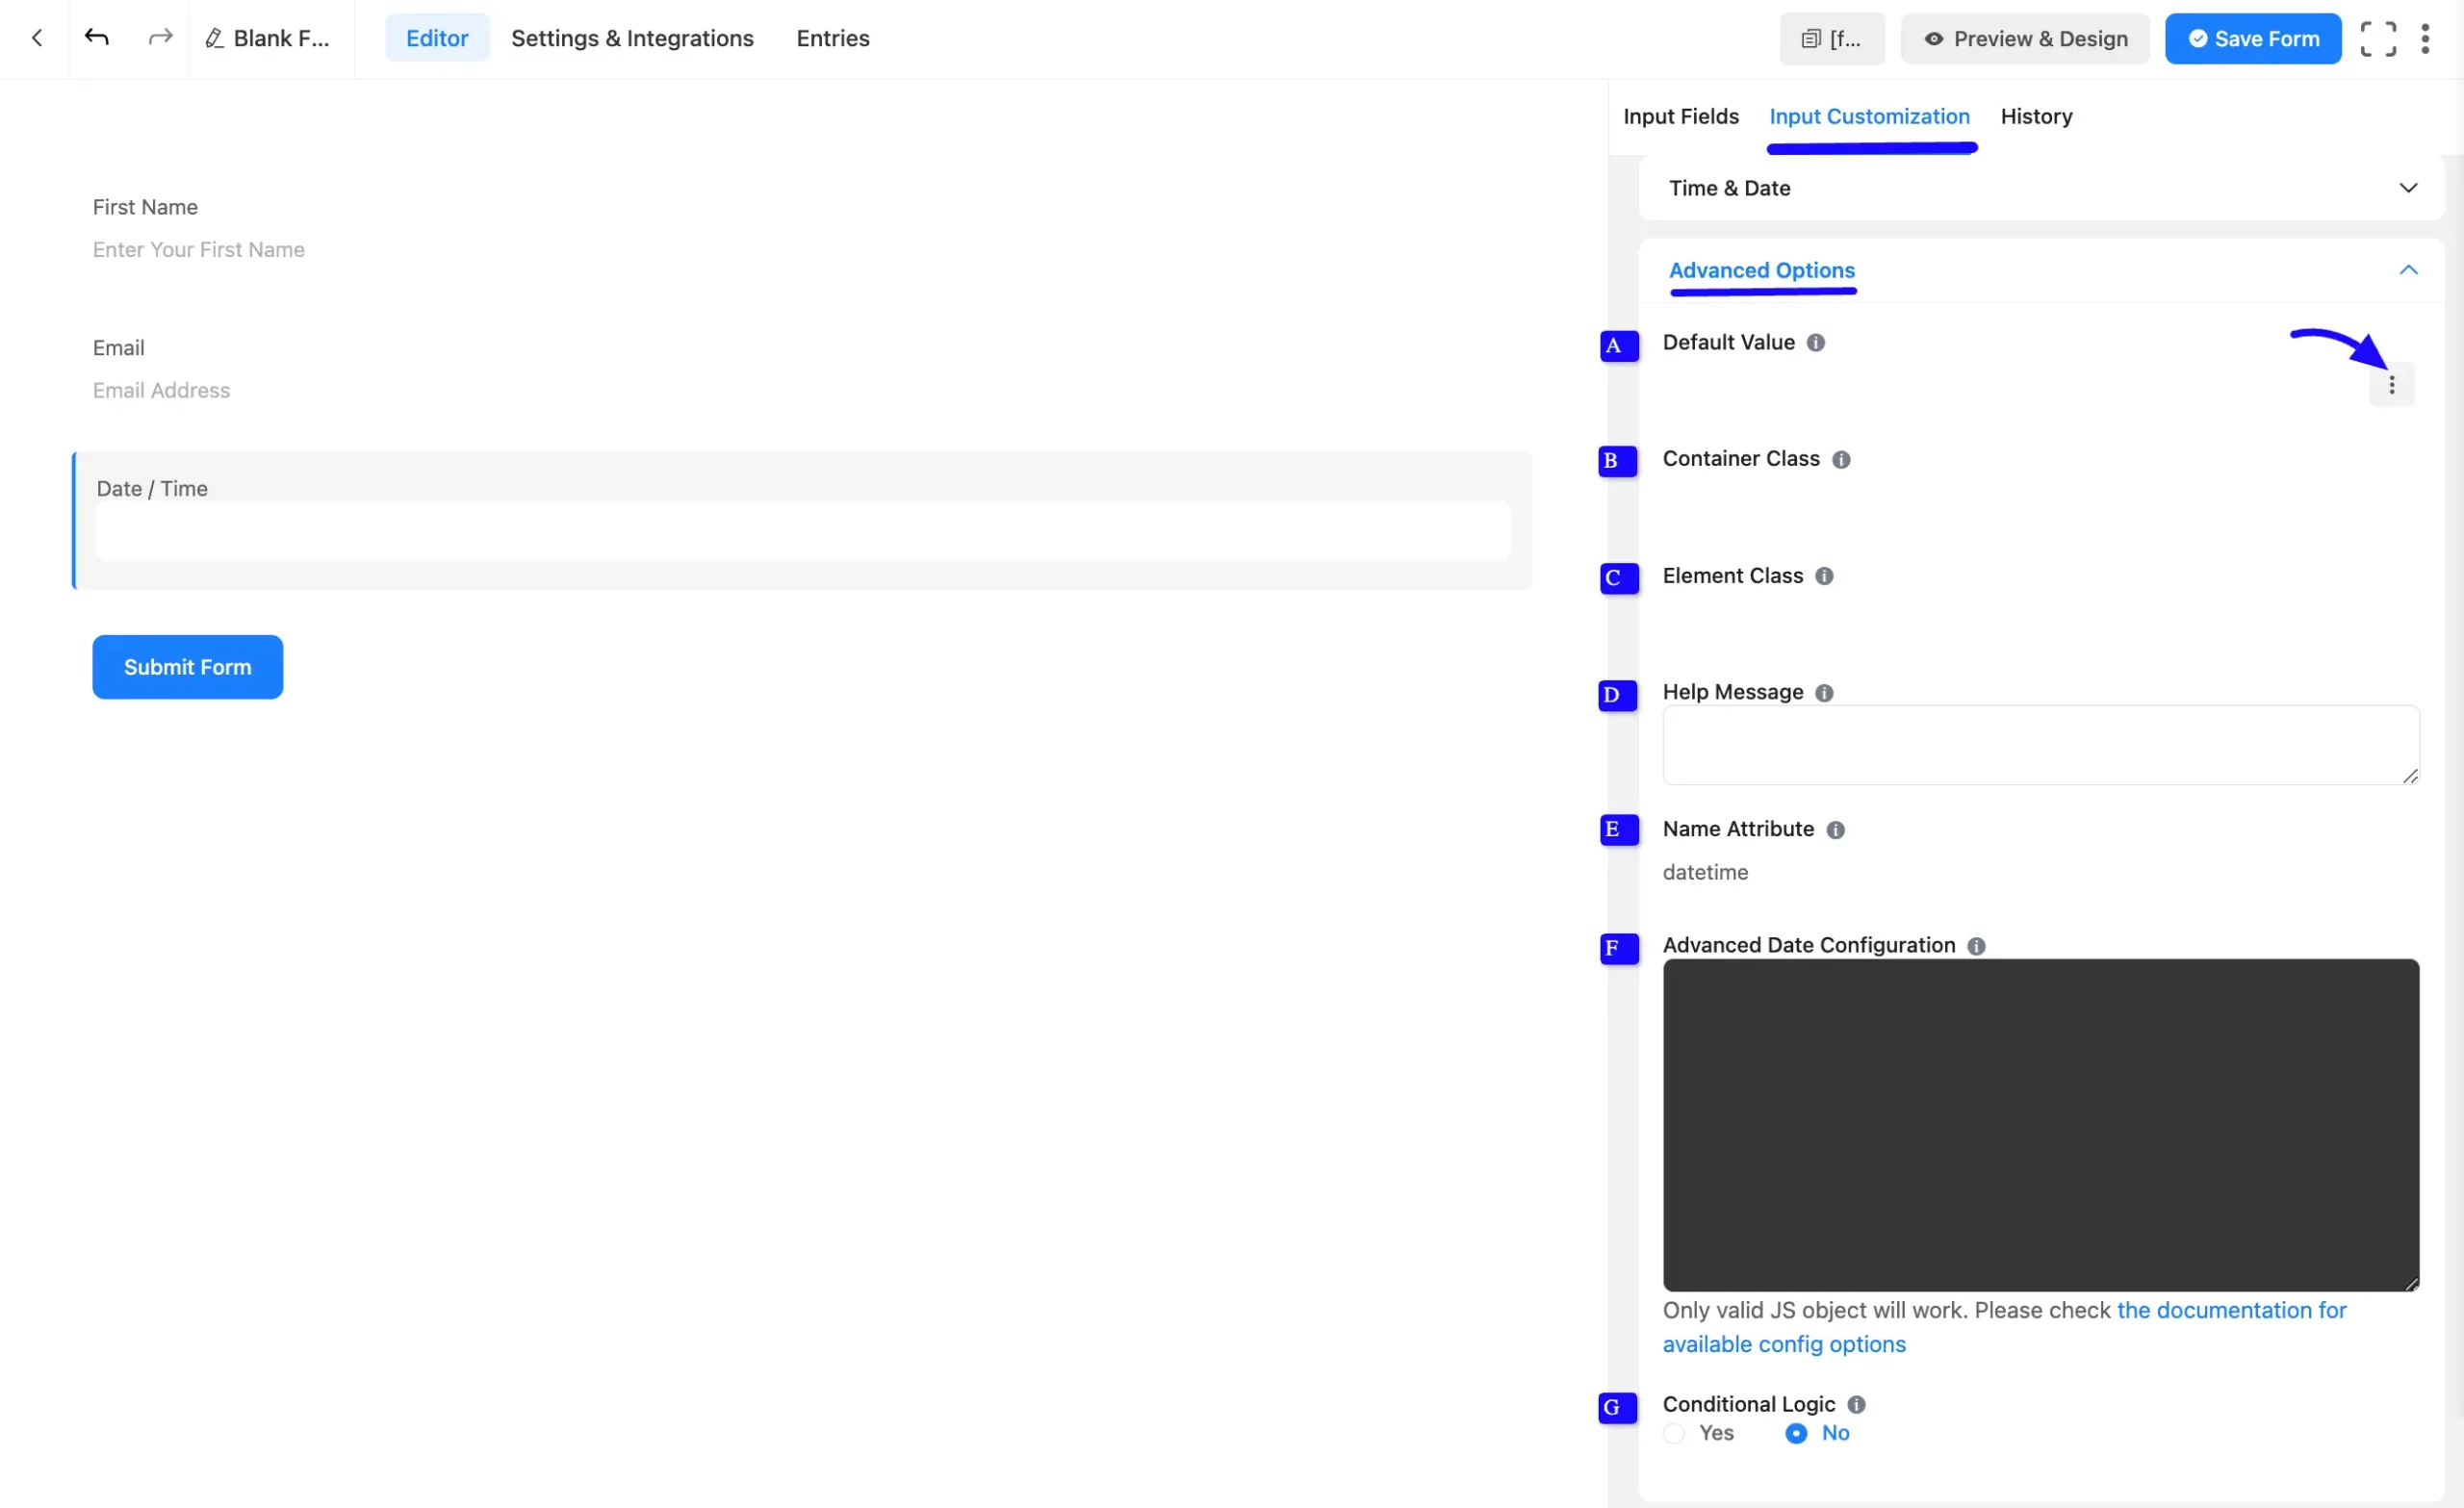This screenshot has width=2464, height=1508.
Task: Select the Input Customization tab
Action: click(1869, 116)
